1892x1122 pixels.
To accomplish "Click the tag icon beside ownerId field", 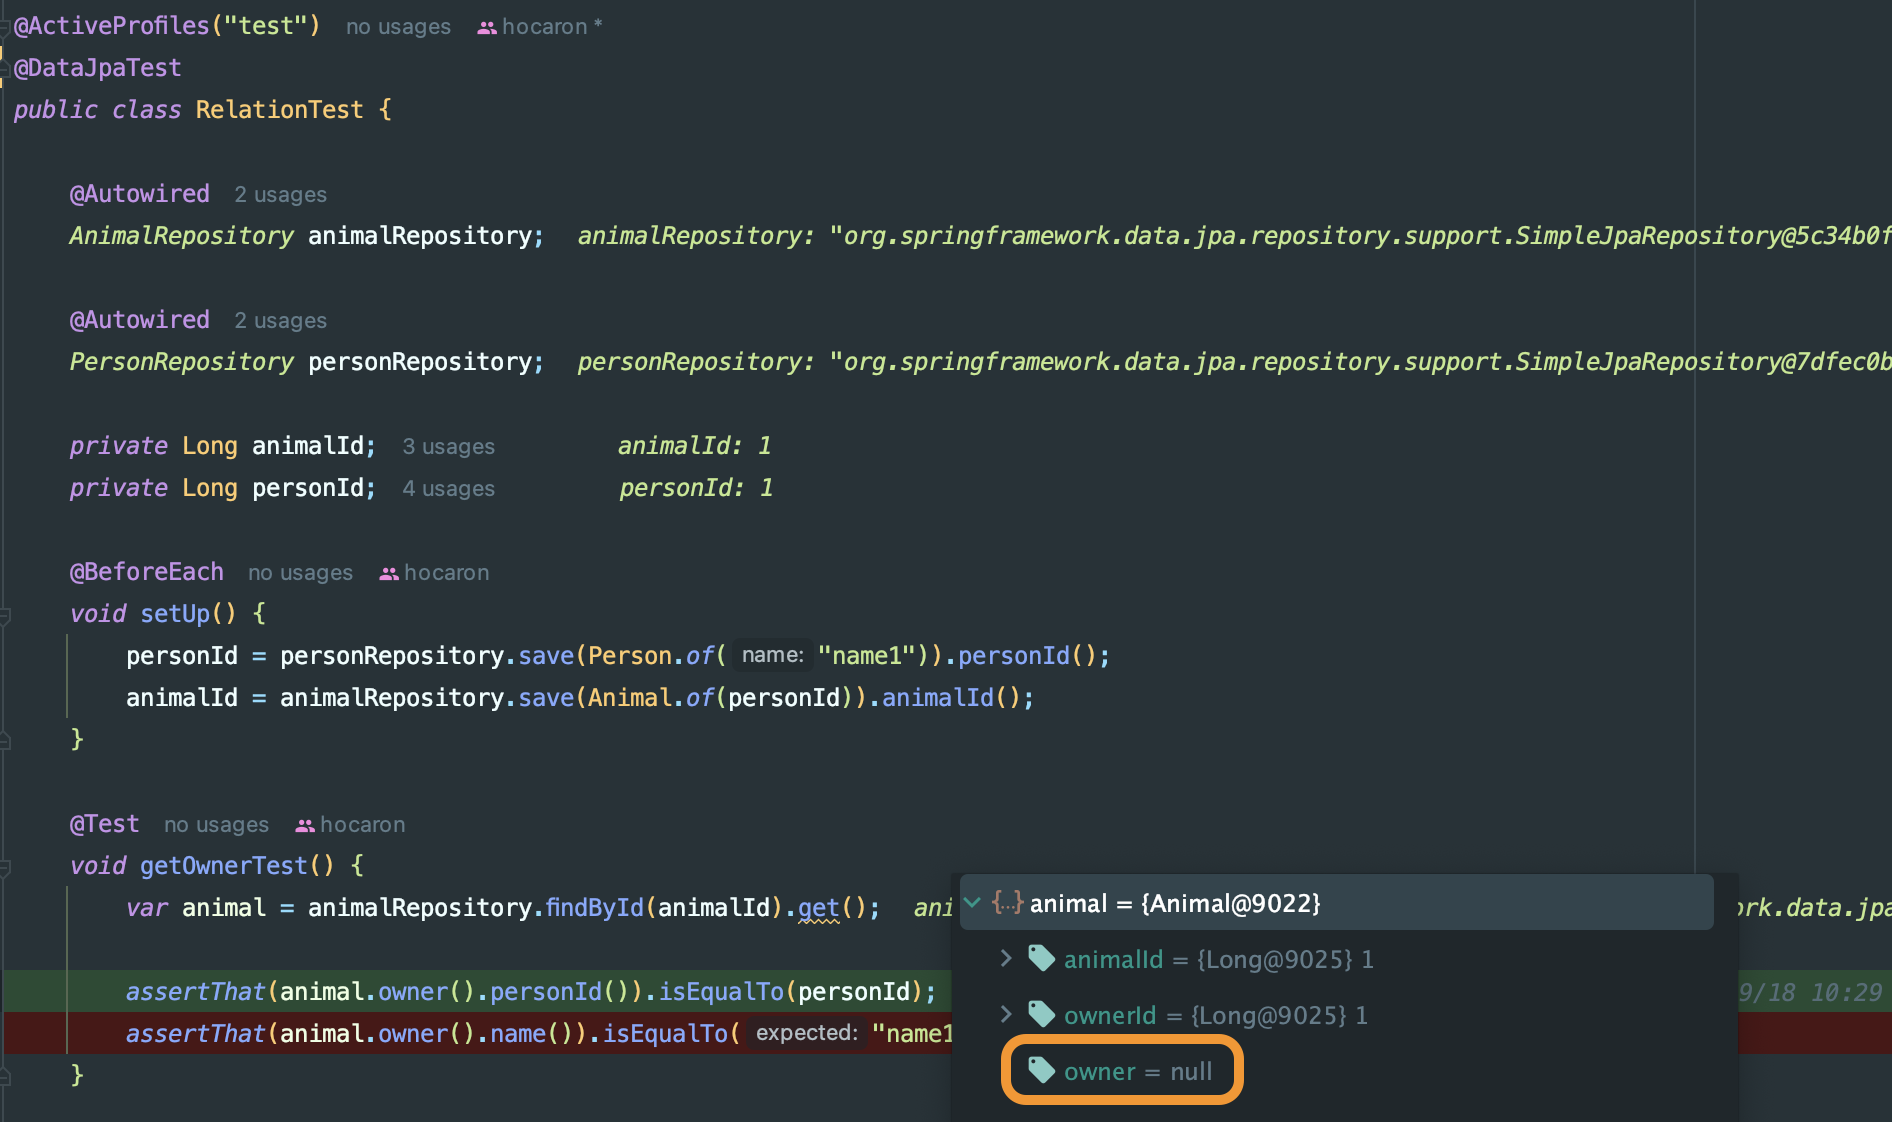I will [1042, 1015].
